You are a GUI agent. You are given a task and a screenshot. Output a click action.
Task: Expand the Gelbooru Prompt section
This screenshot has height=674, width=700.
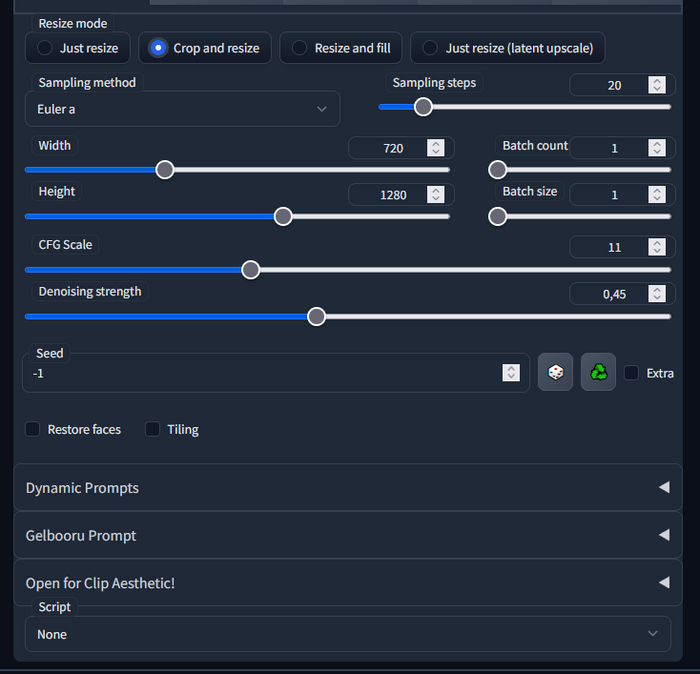point(347,535)
